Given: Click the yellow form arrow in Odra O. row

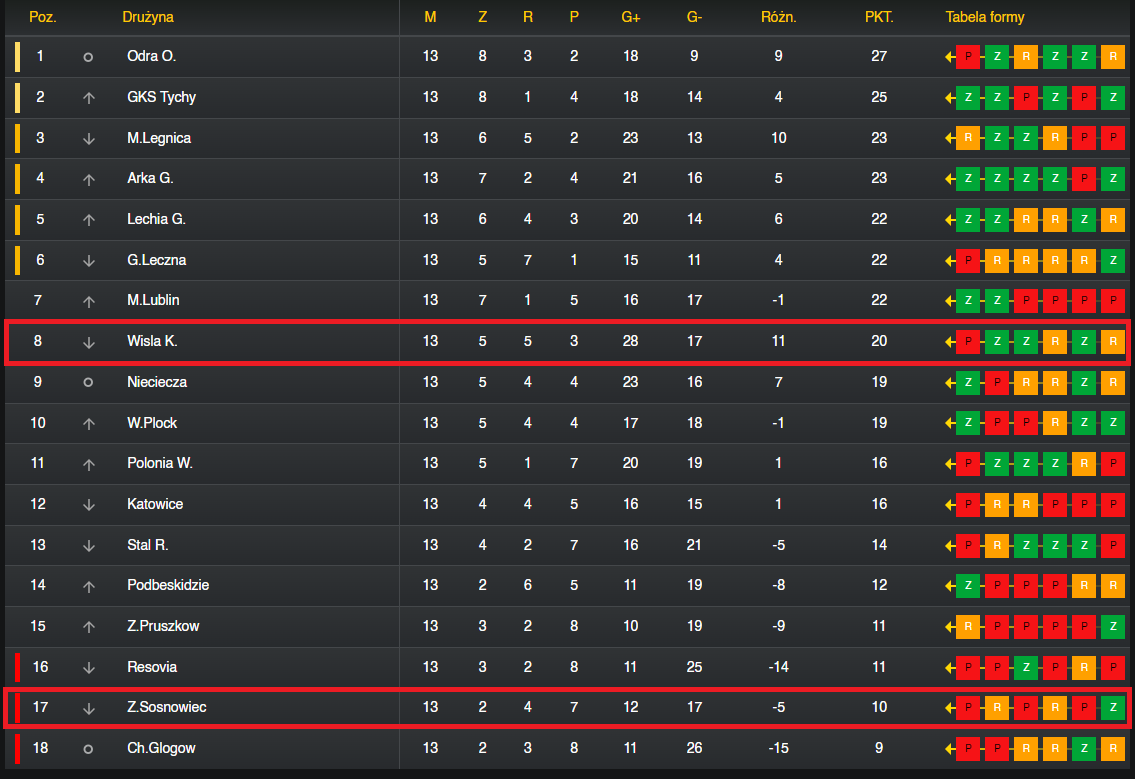Looking at the screenshot, I should (x=950, y=56).
